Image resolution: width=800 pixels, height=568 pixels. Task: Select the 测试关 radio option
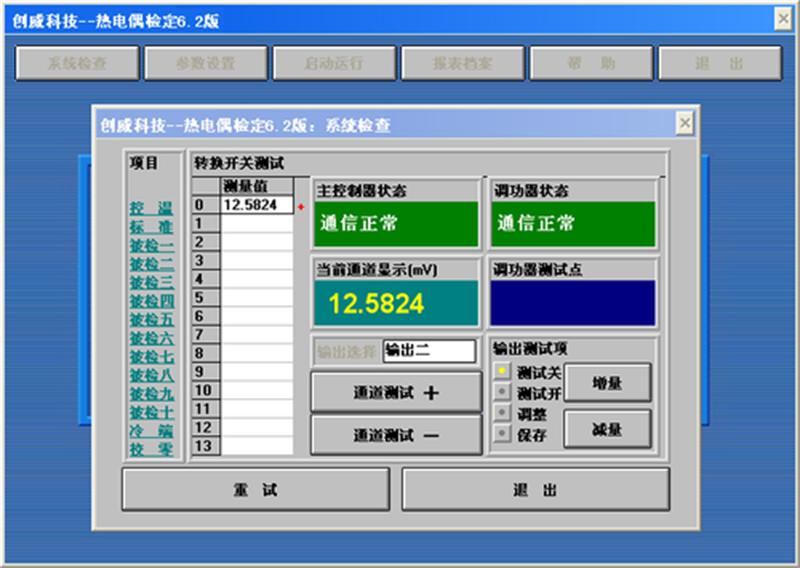(504, 372)
